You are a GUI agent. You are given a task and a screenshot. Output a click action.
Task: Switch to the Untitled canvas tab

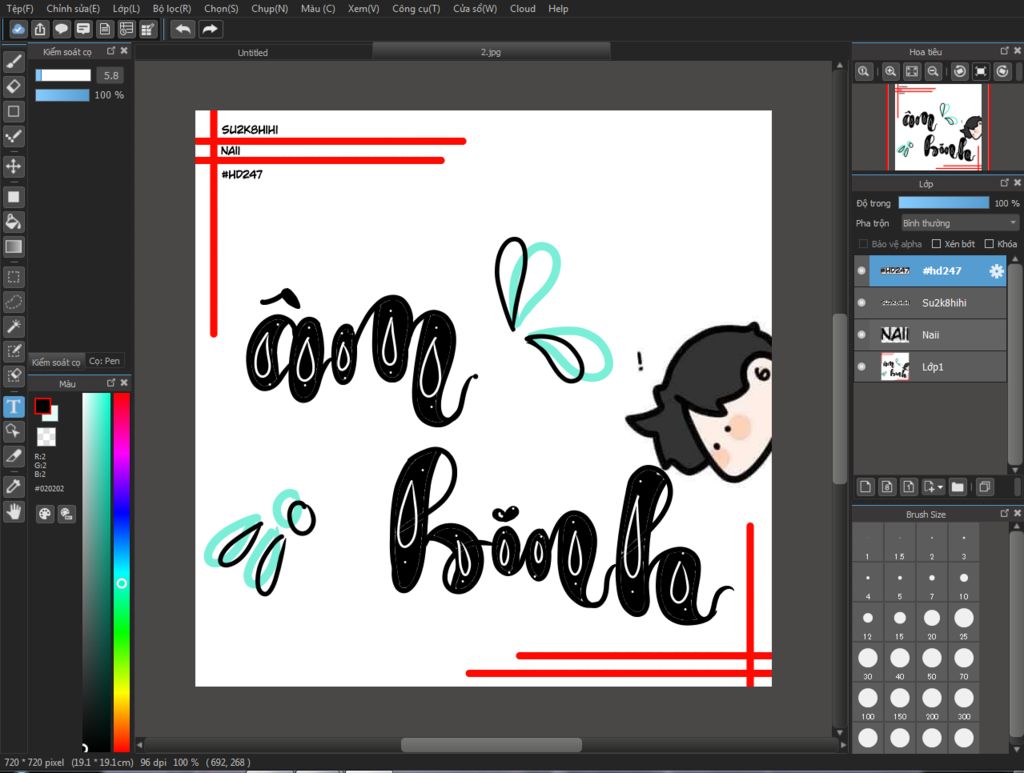[253, 52]
